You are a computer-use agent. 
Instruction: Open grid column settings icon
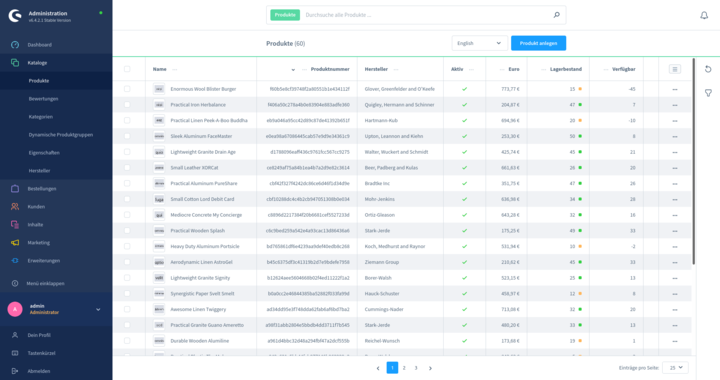point(675,69)
